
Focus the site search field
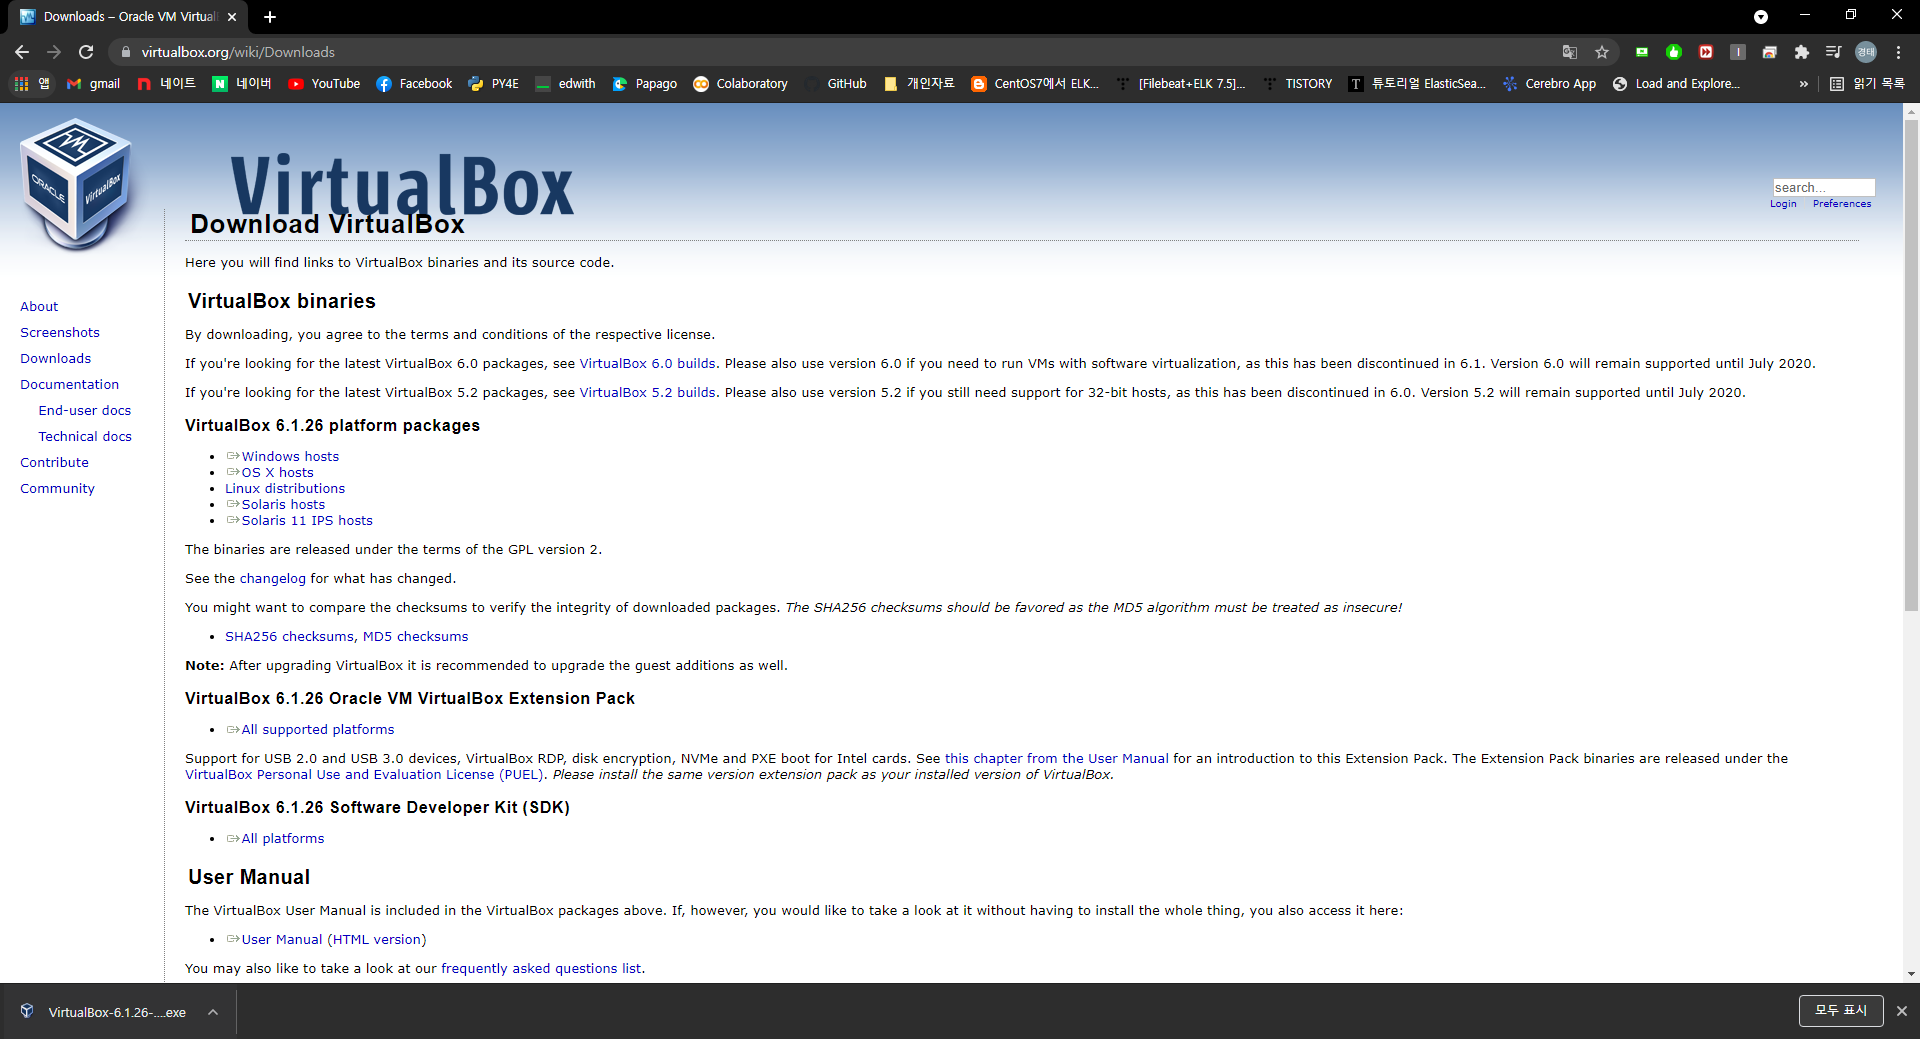coord(1824,187)
